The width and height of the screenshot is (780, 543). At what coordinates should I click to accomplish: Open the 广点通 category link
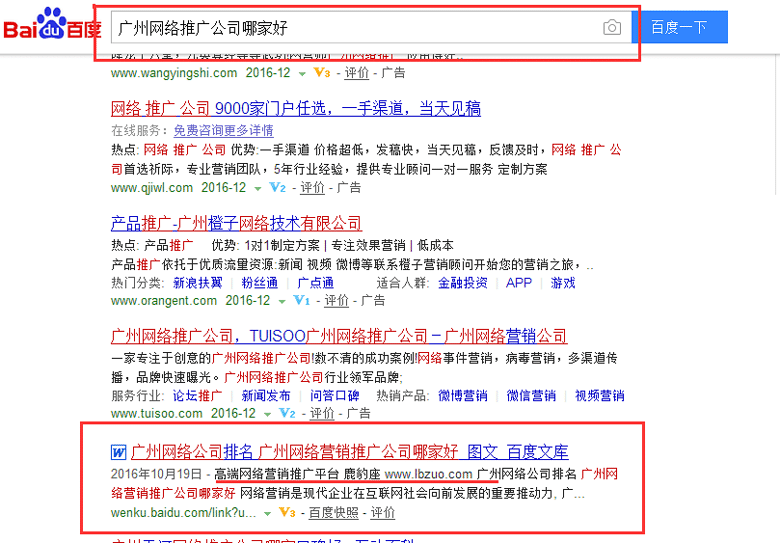pos(315,283)
